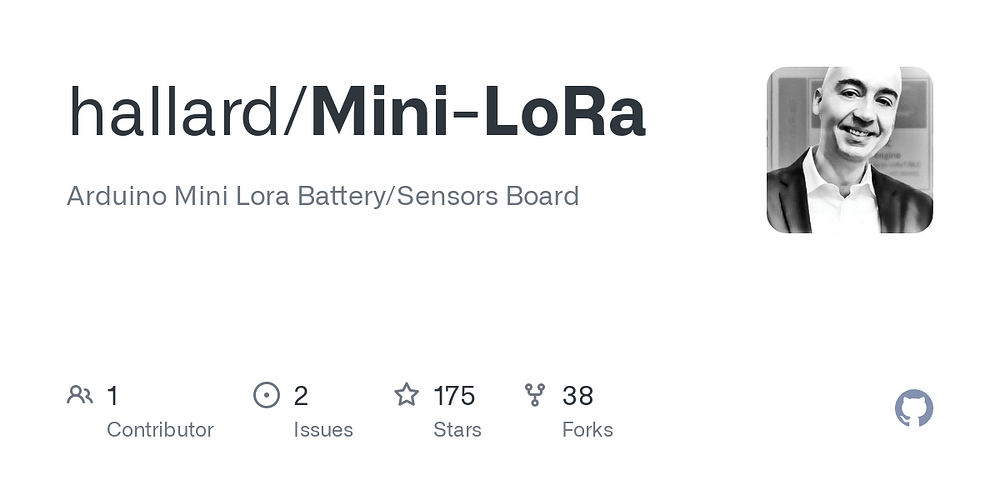Select the Contributor label
Image resolution: width=1000 pixels, height=500 pixels.
(160, 430)
